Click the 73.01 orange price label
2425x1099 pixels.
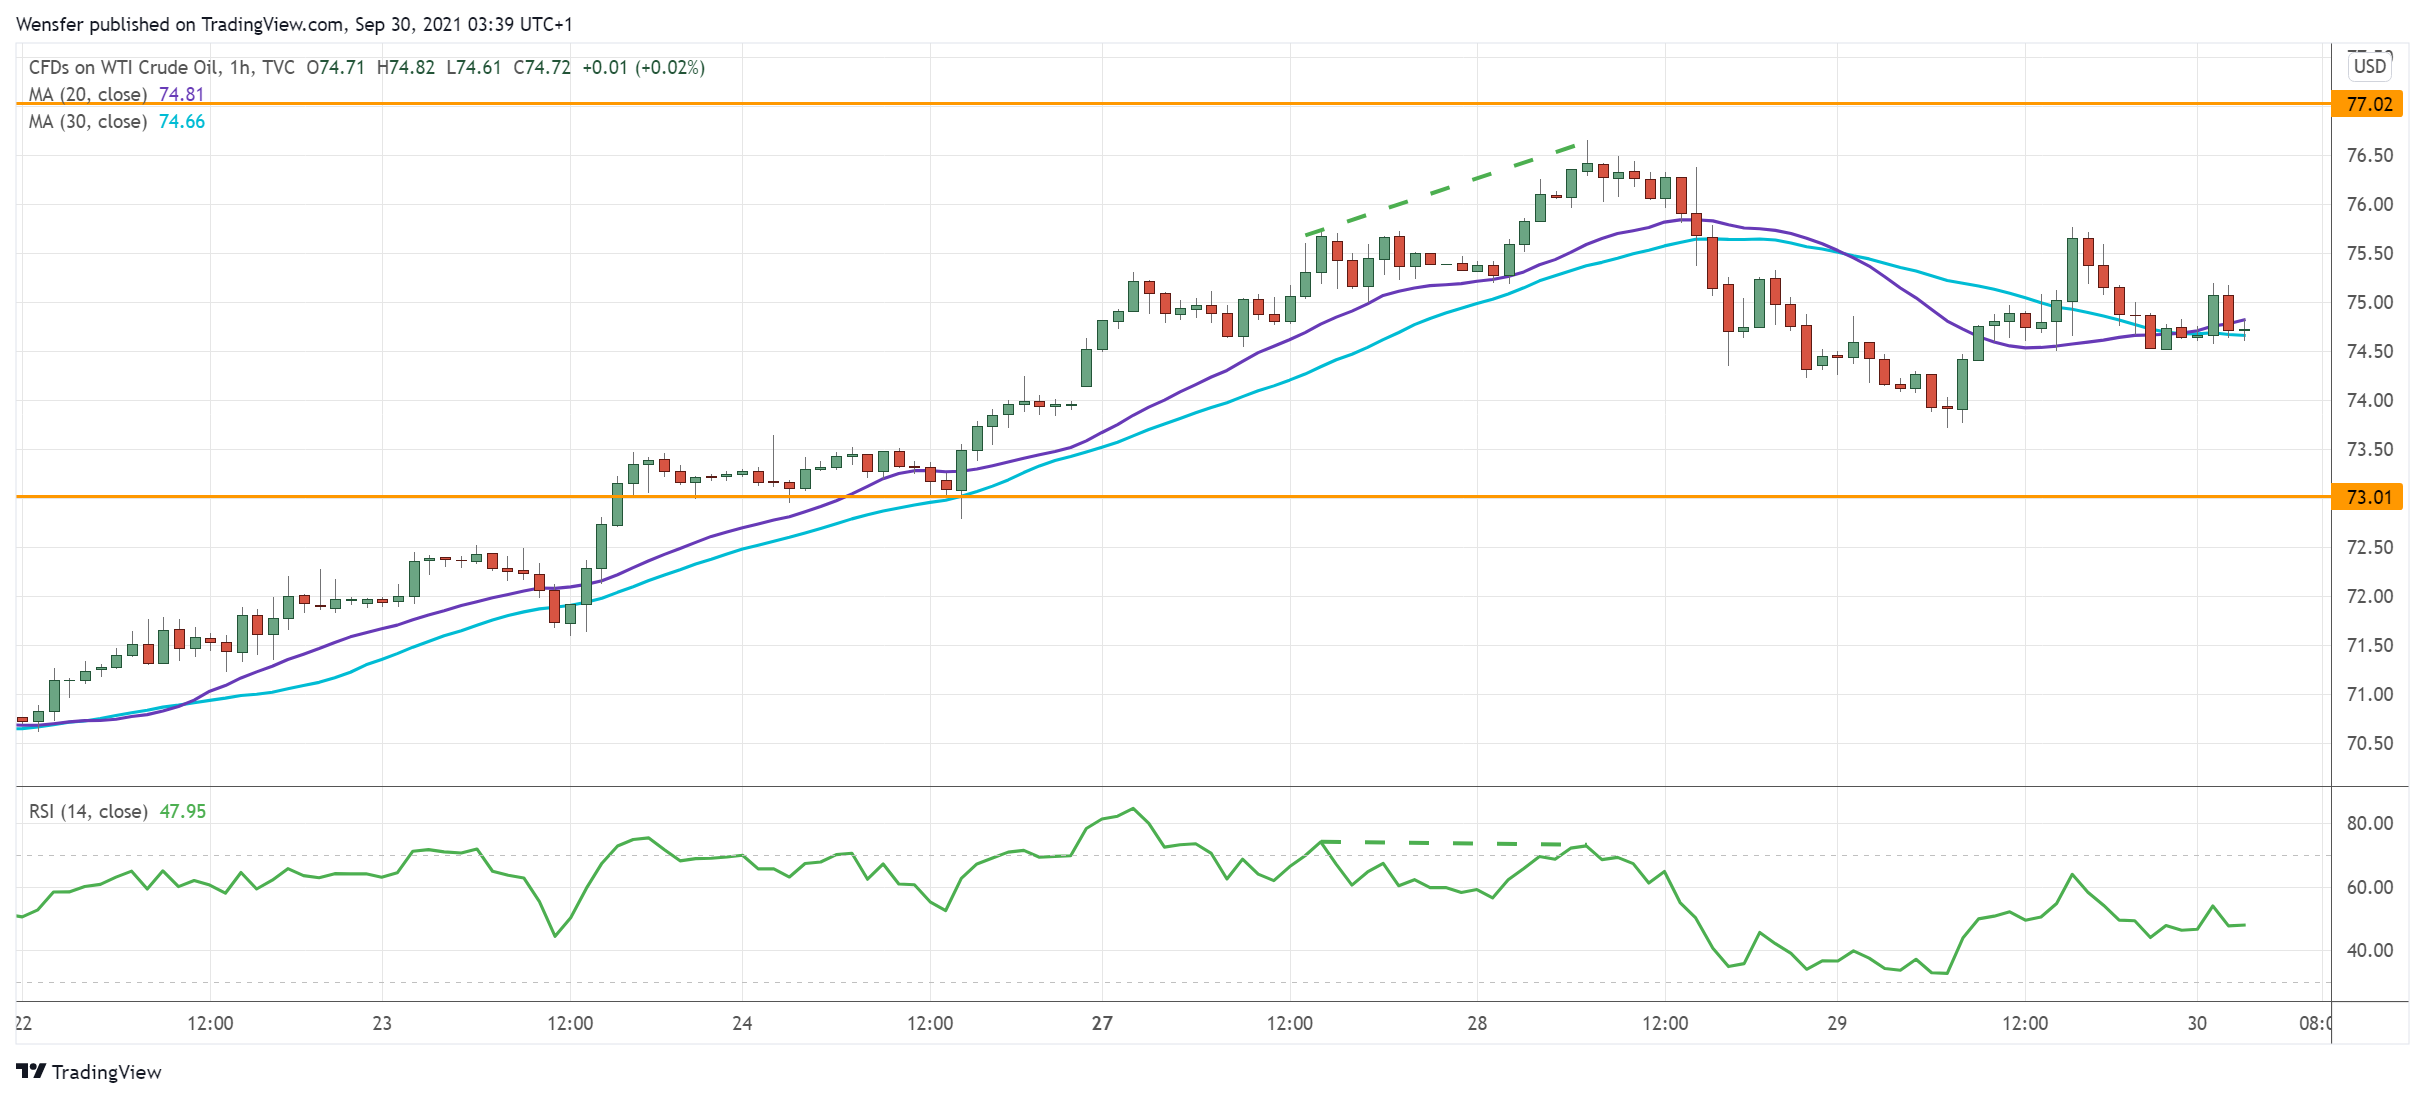[x=2367, y=497]
